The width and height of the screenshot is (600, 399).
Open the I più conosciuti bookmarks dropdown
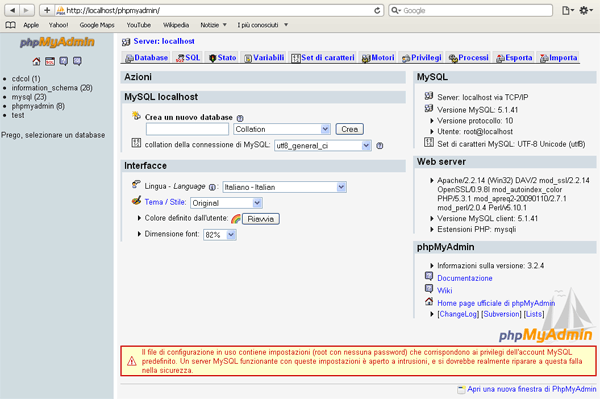point(262,25)
